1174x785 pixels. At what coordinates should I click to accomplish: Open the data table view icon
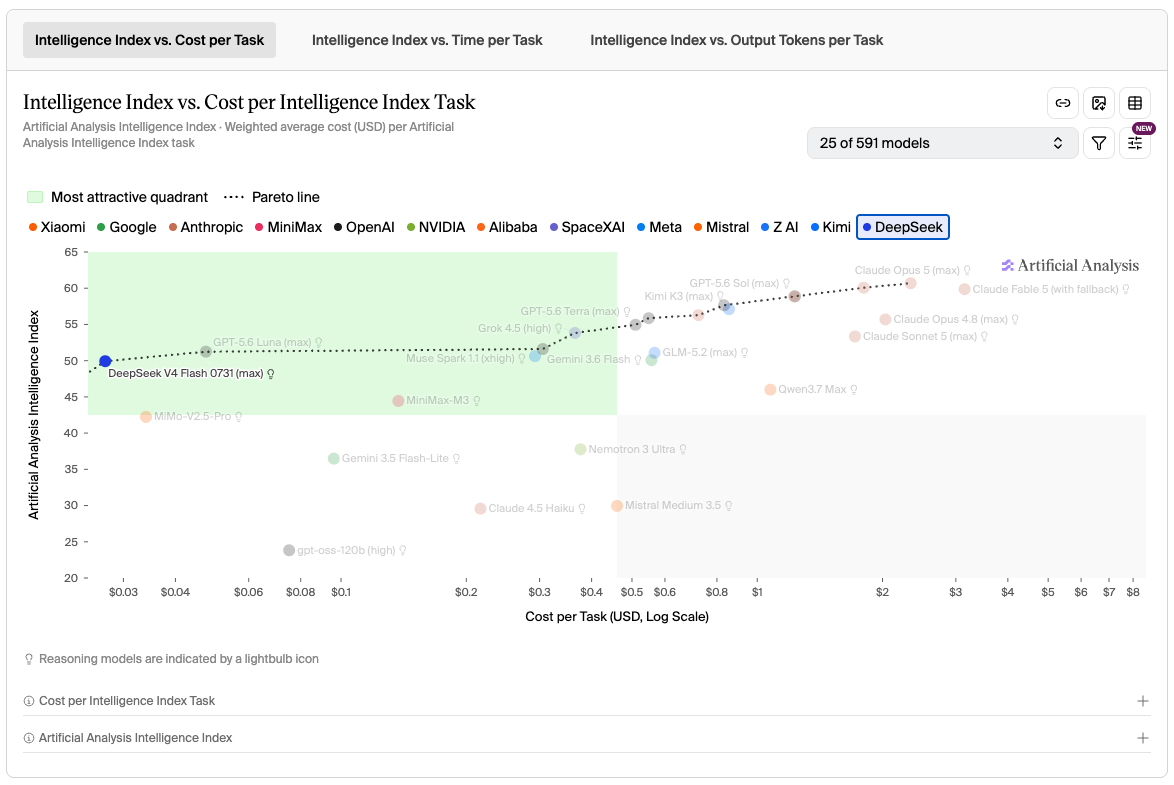tap(1135, 103)
